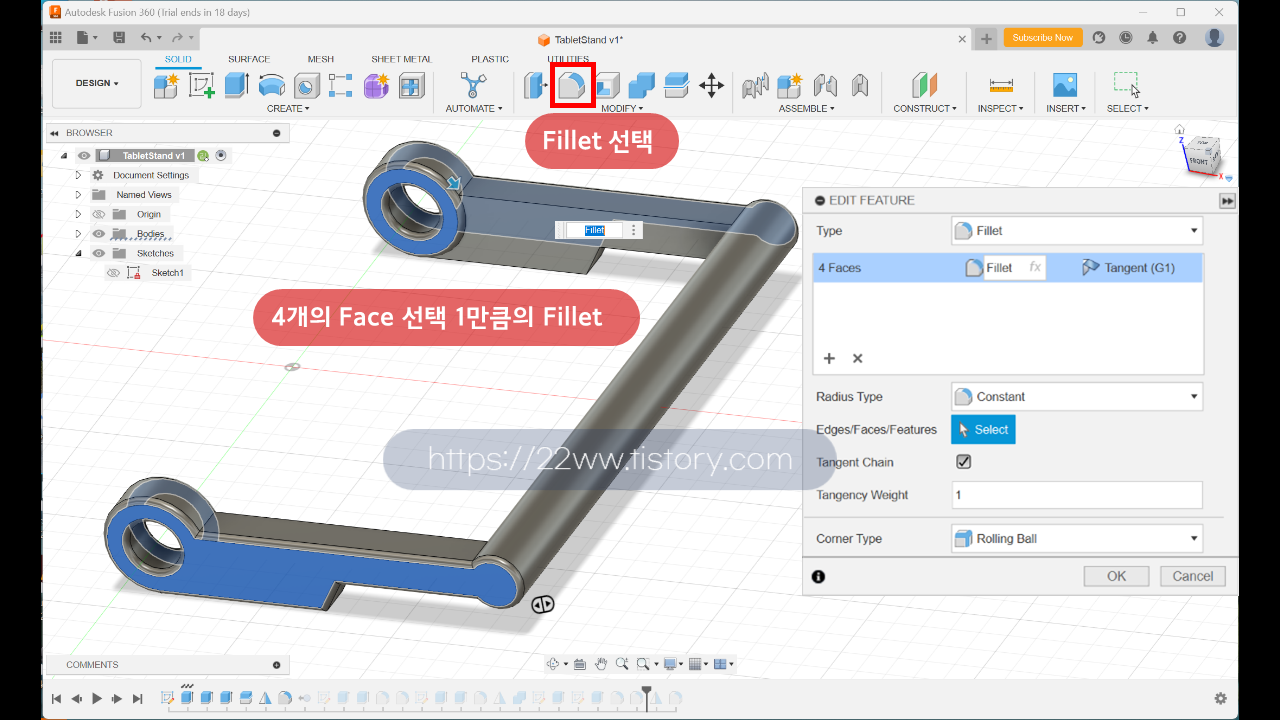Expand the Named Views tree node
The height and width of the screenshot is (720, 1280).
click(78, 195)
